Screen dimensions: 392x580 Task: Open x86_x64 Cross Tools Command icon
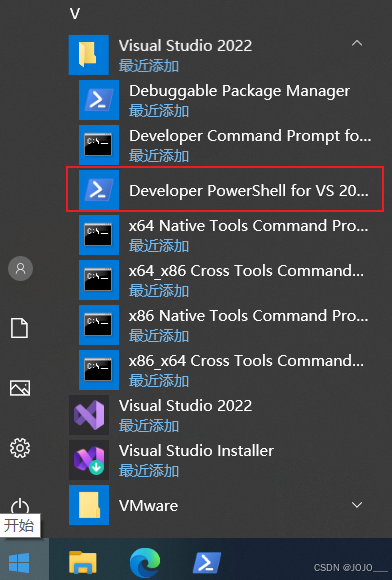pos(99,370)
